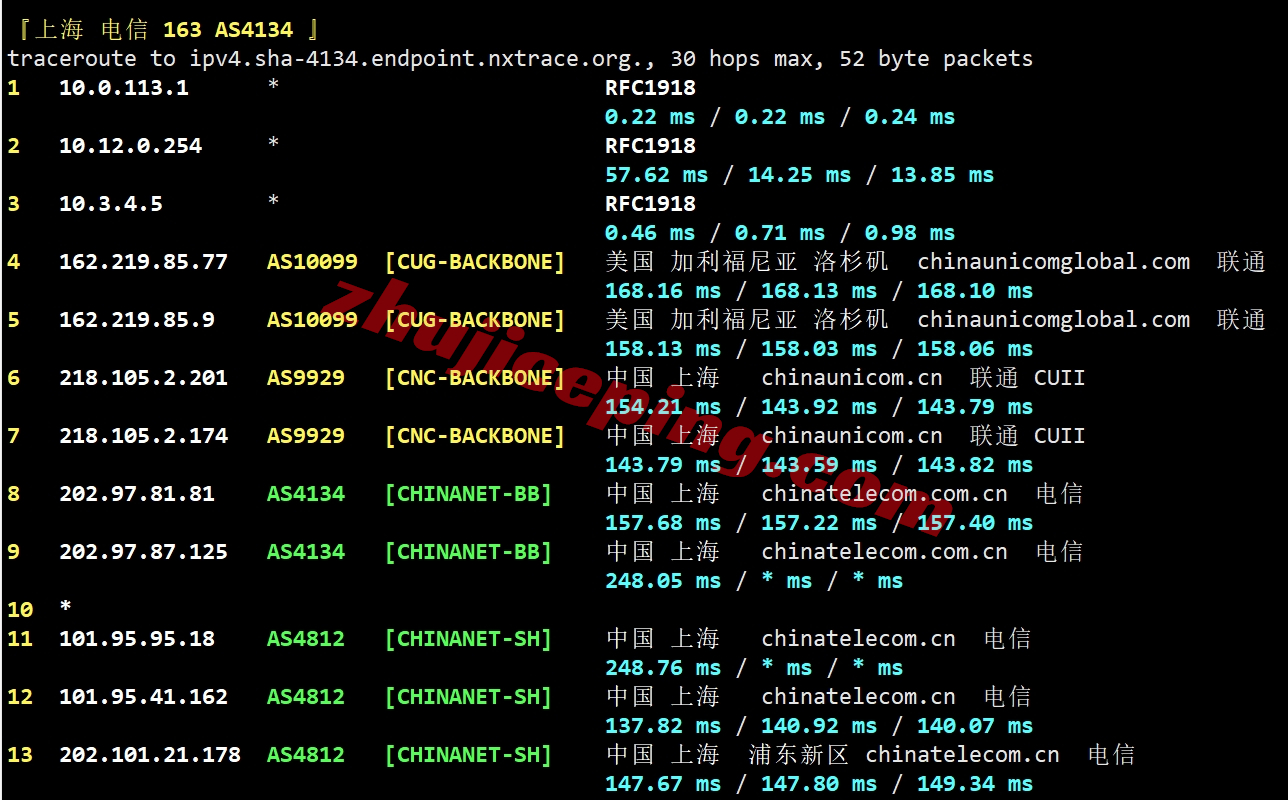Select hop IP address 162.219.85.77
Image resolution: width=1288 pixels, height=800 pixels.
click(x=144, y=262)
